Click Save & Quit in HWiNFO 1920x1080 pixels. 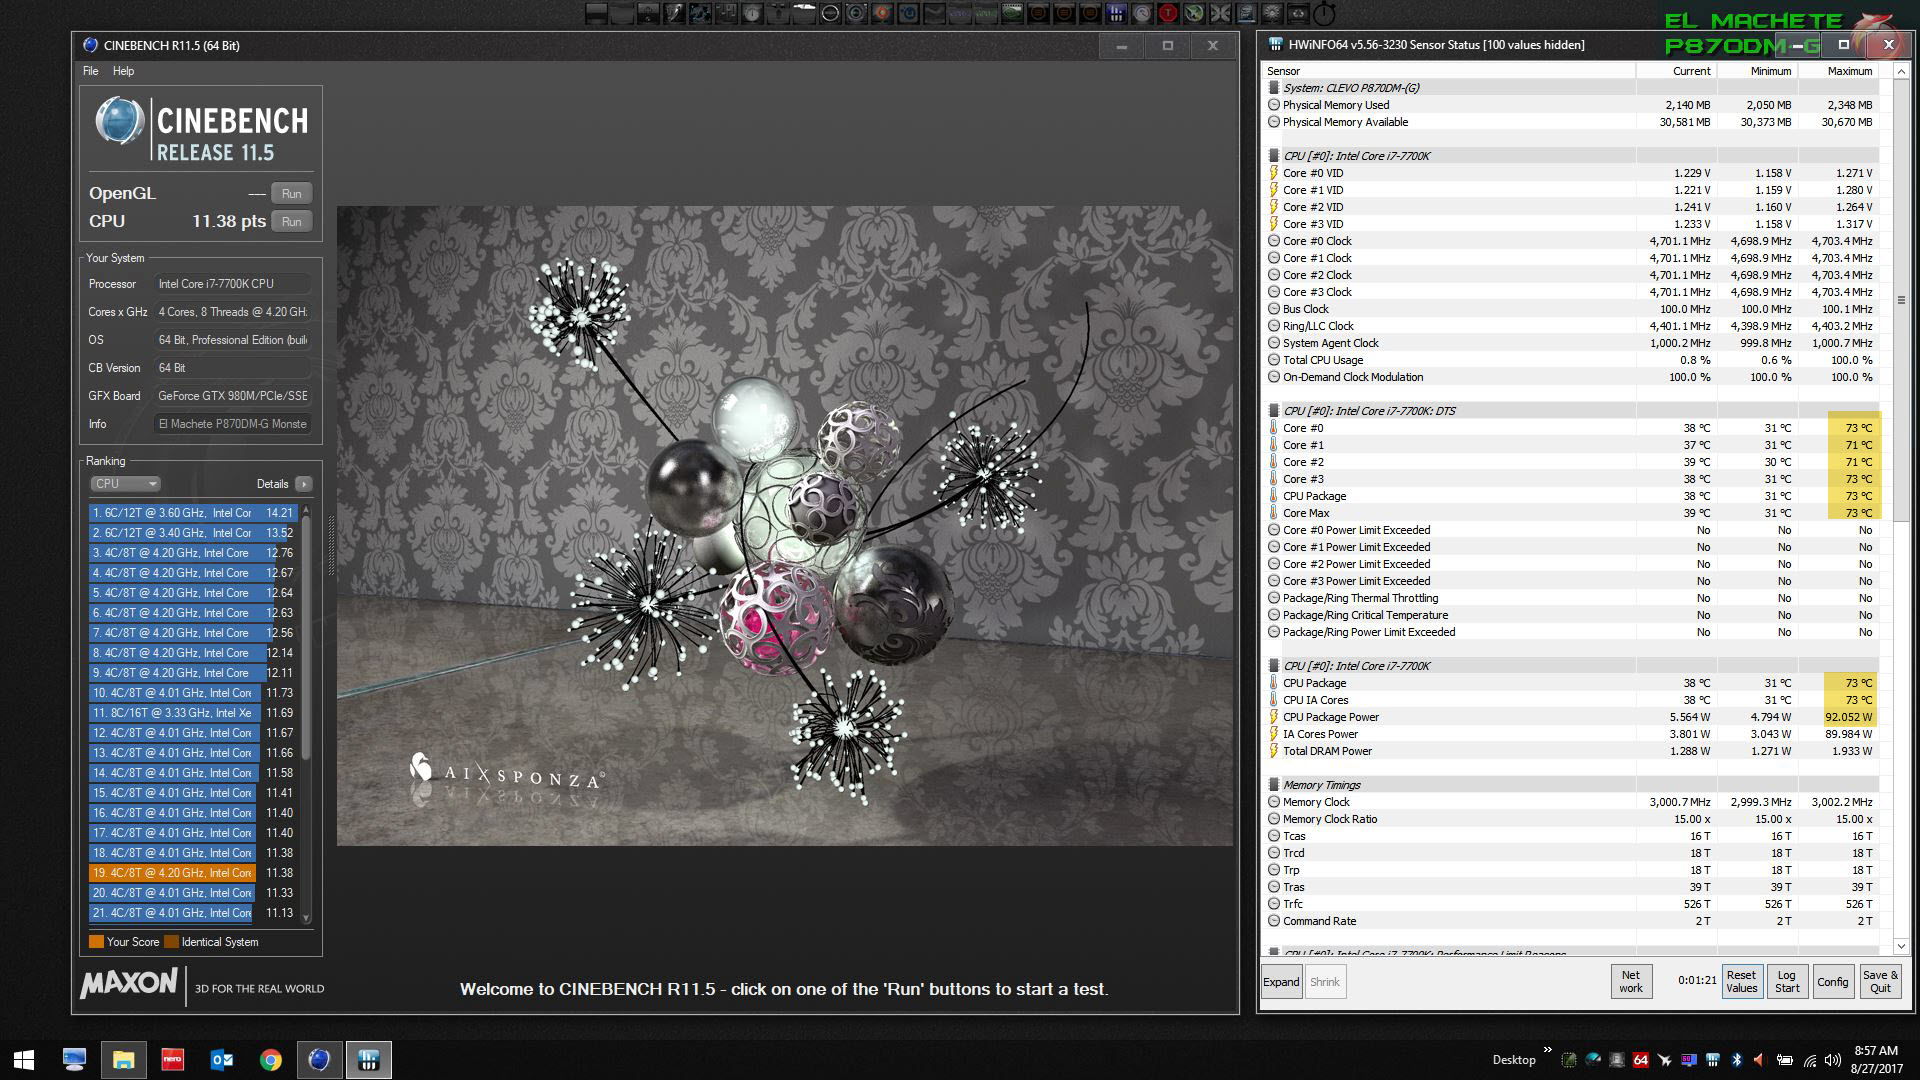click(1880, 982)
